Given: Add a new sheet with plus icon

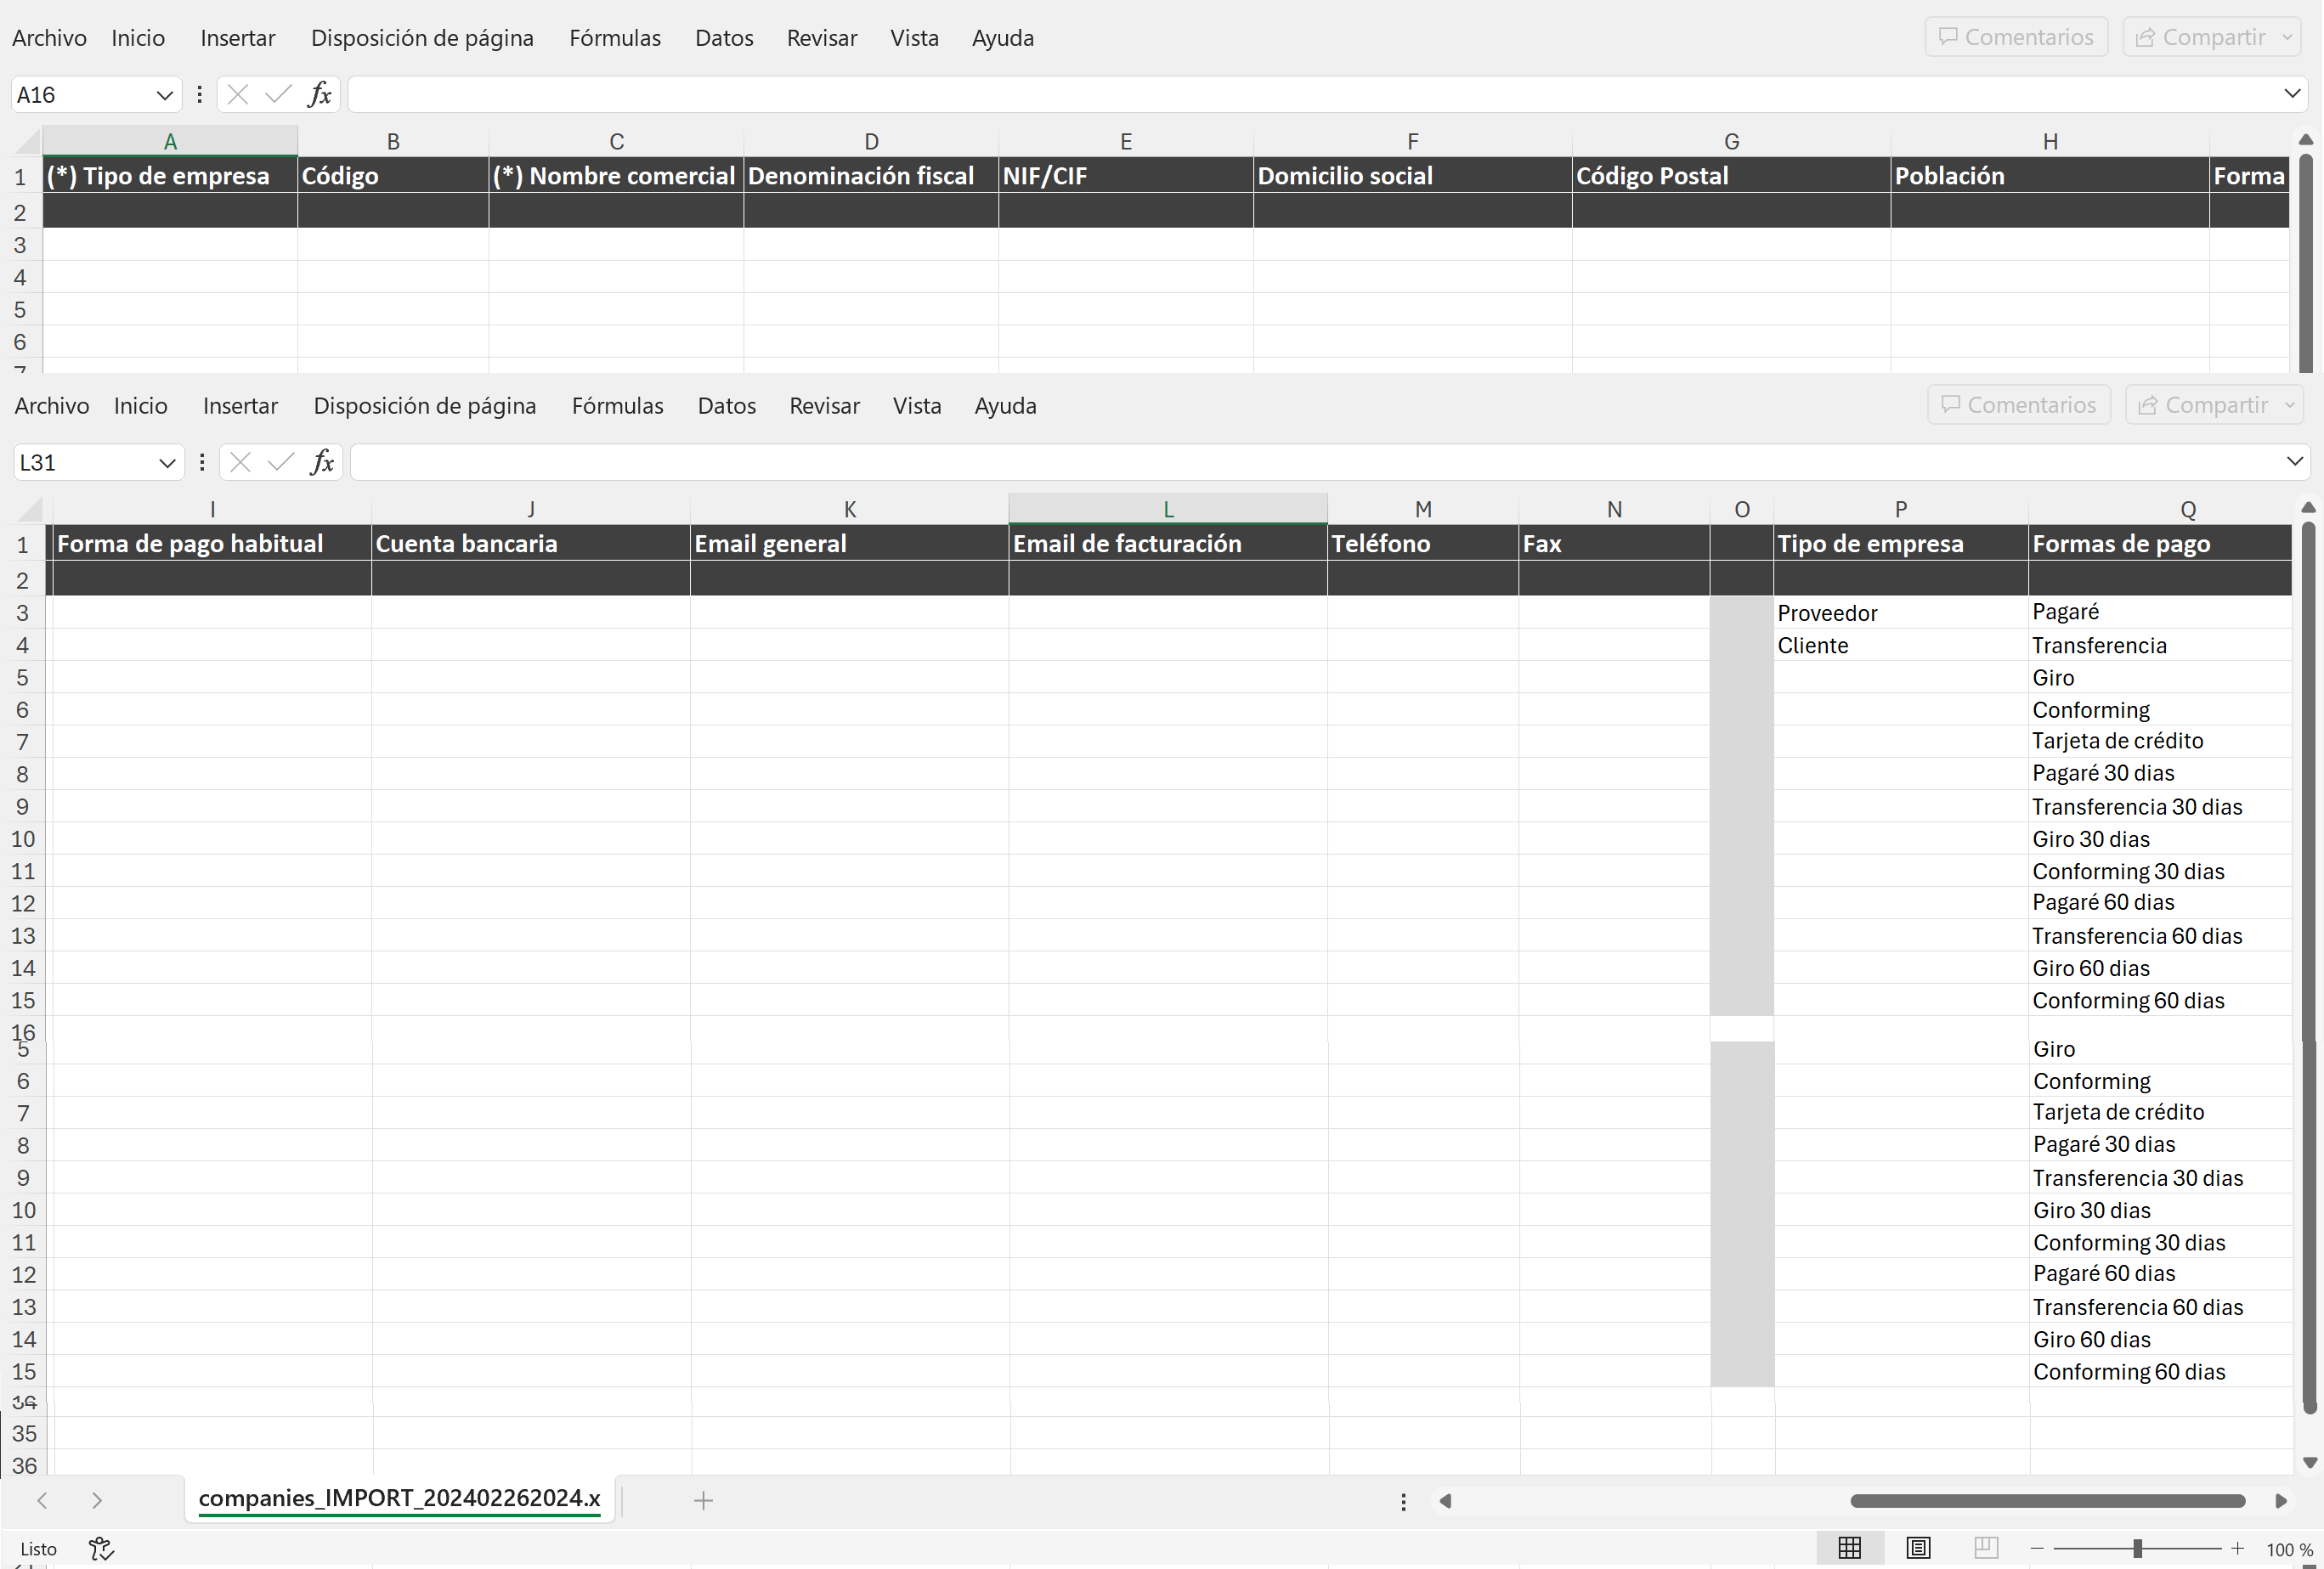Looking at the screenshot, I should pyautogui.click(x=703, y=1500).
